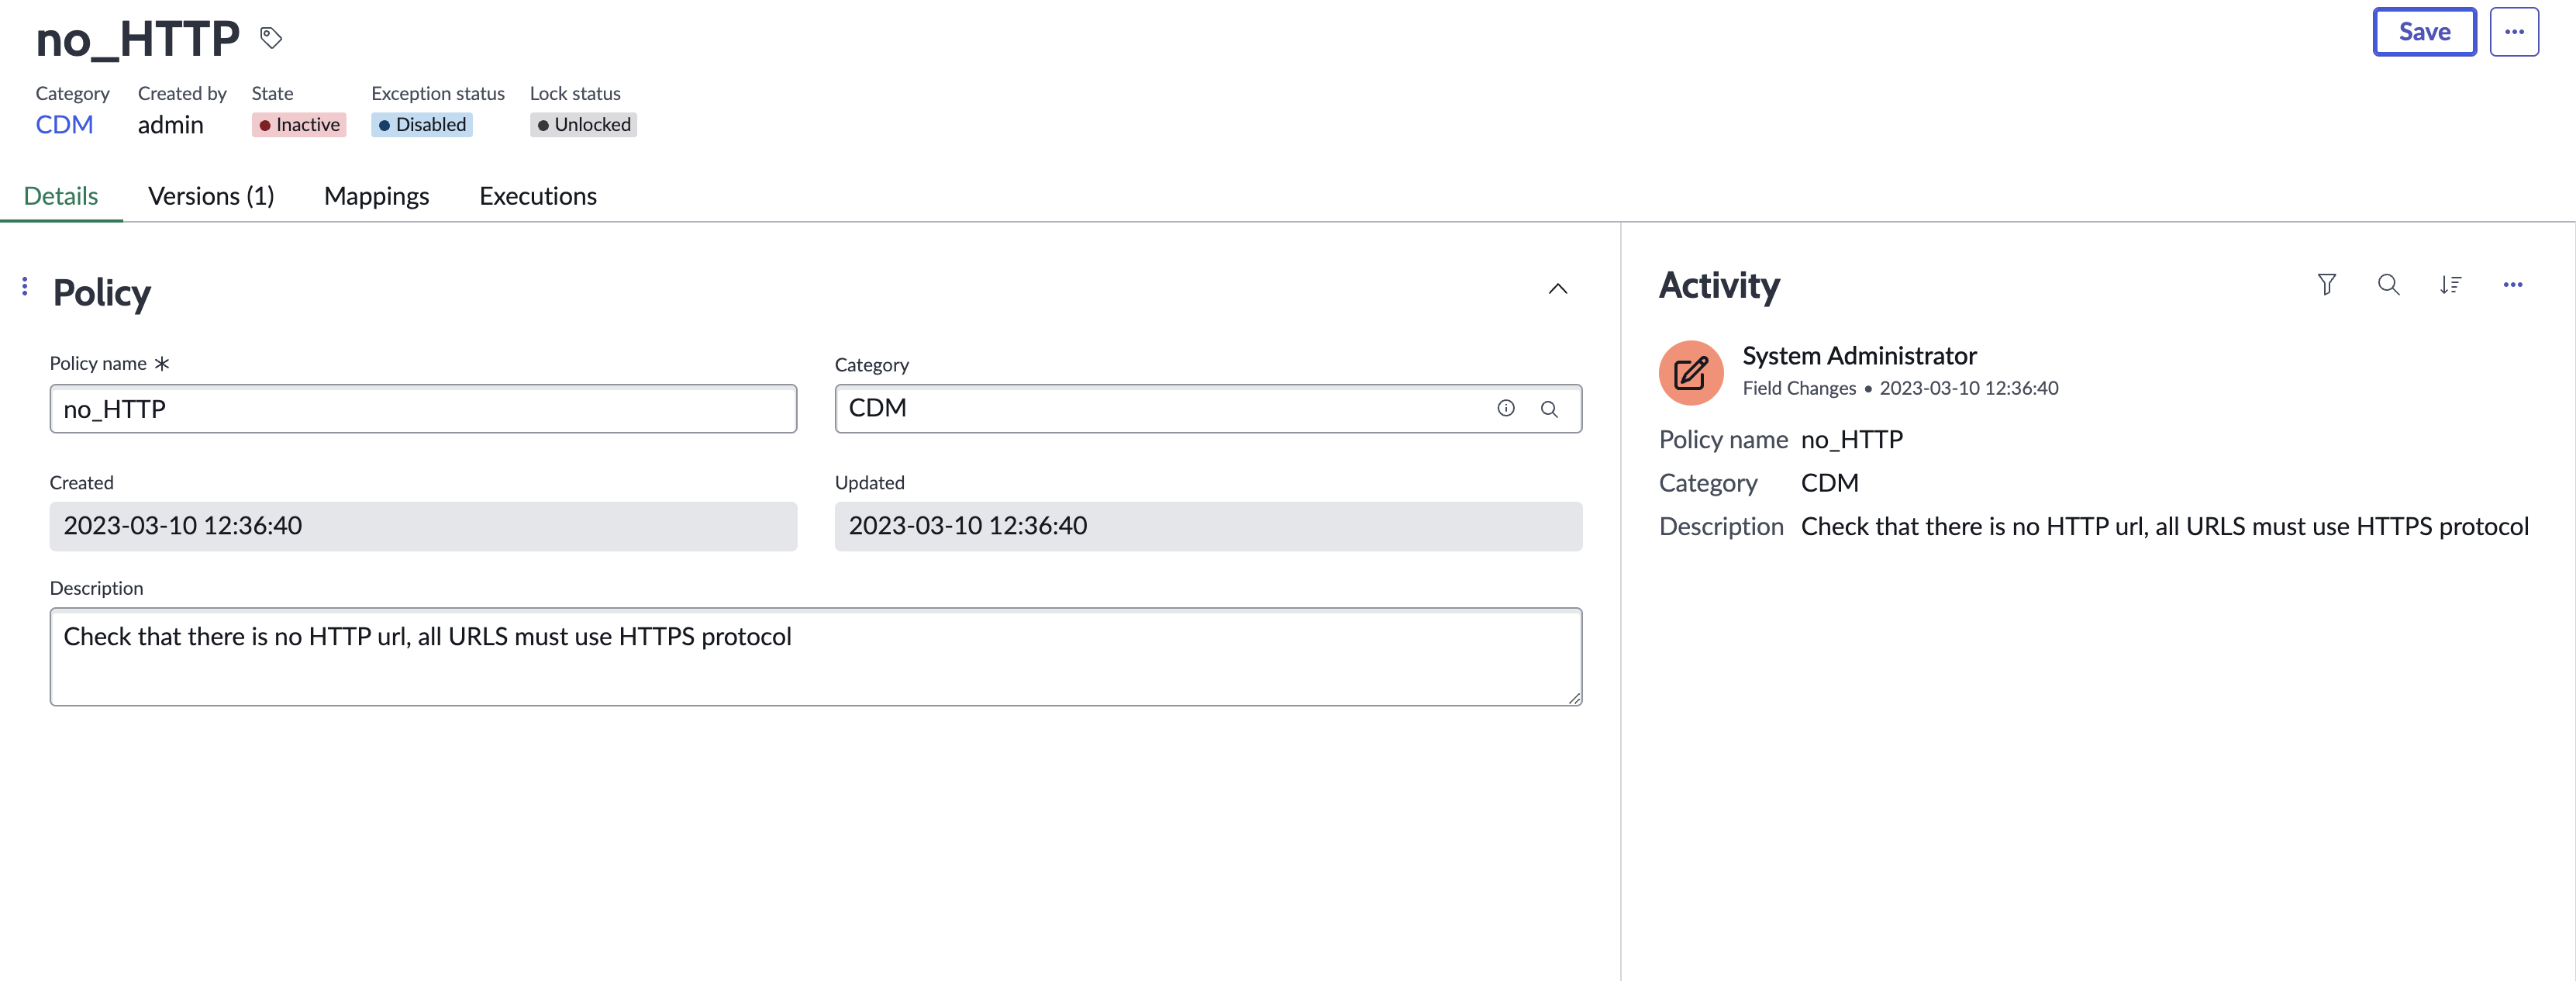2576x981 pixels.
Task: Click the Category reference field
Action: tap(1208, 409)
